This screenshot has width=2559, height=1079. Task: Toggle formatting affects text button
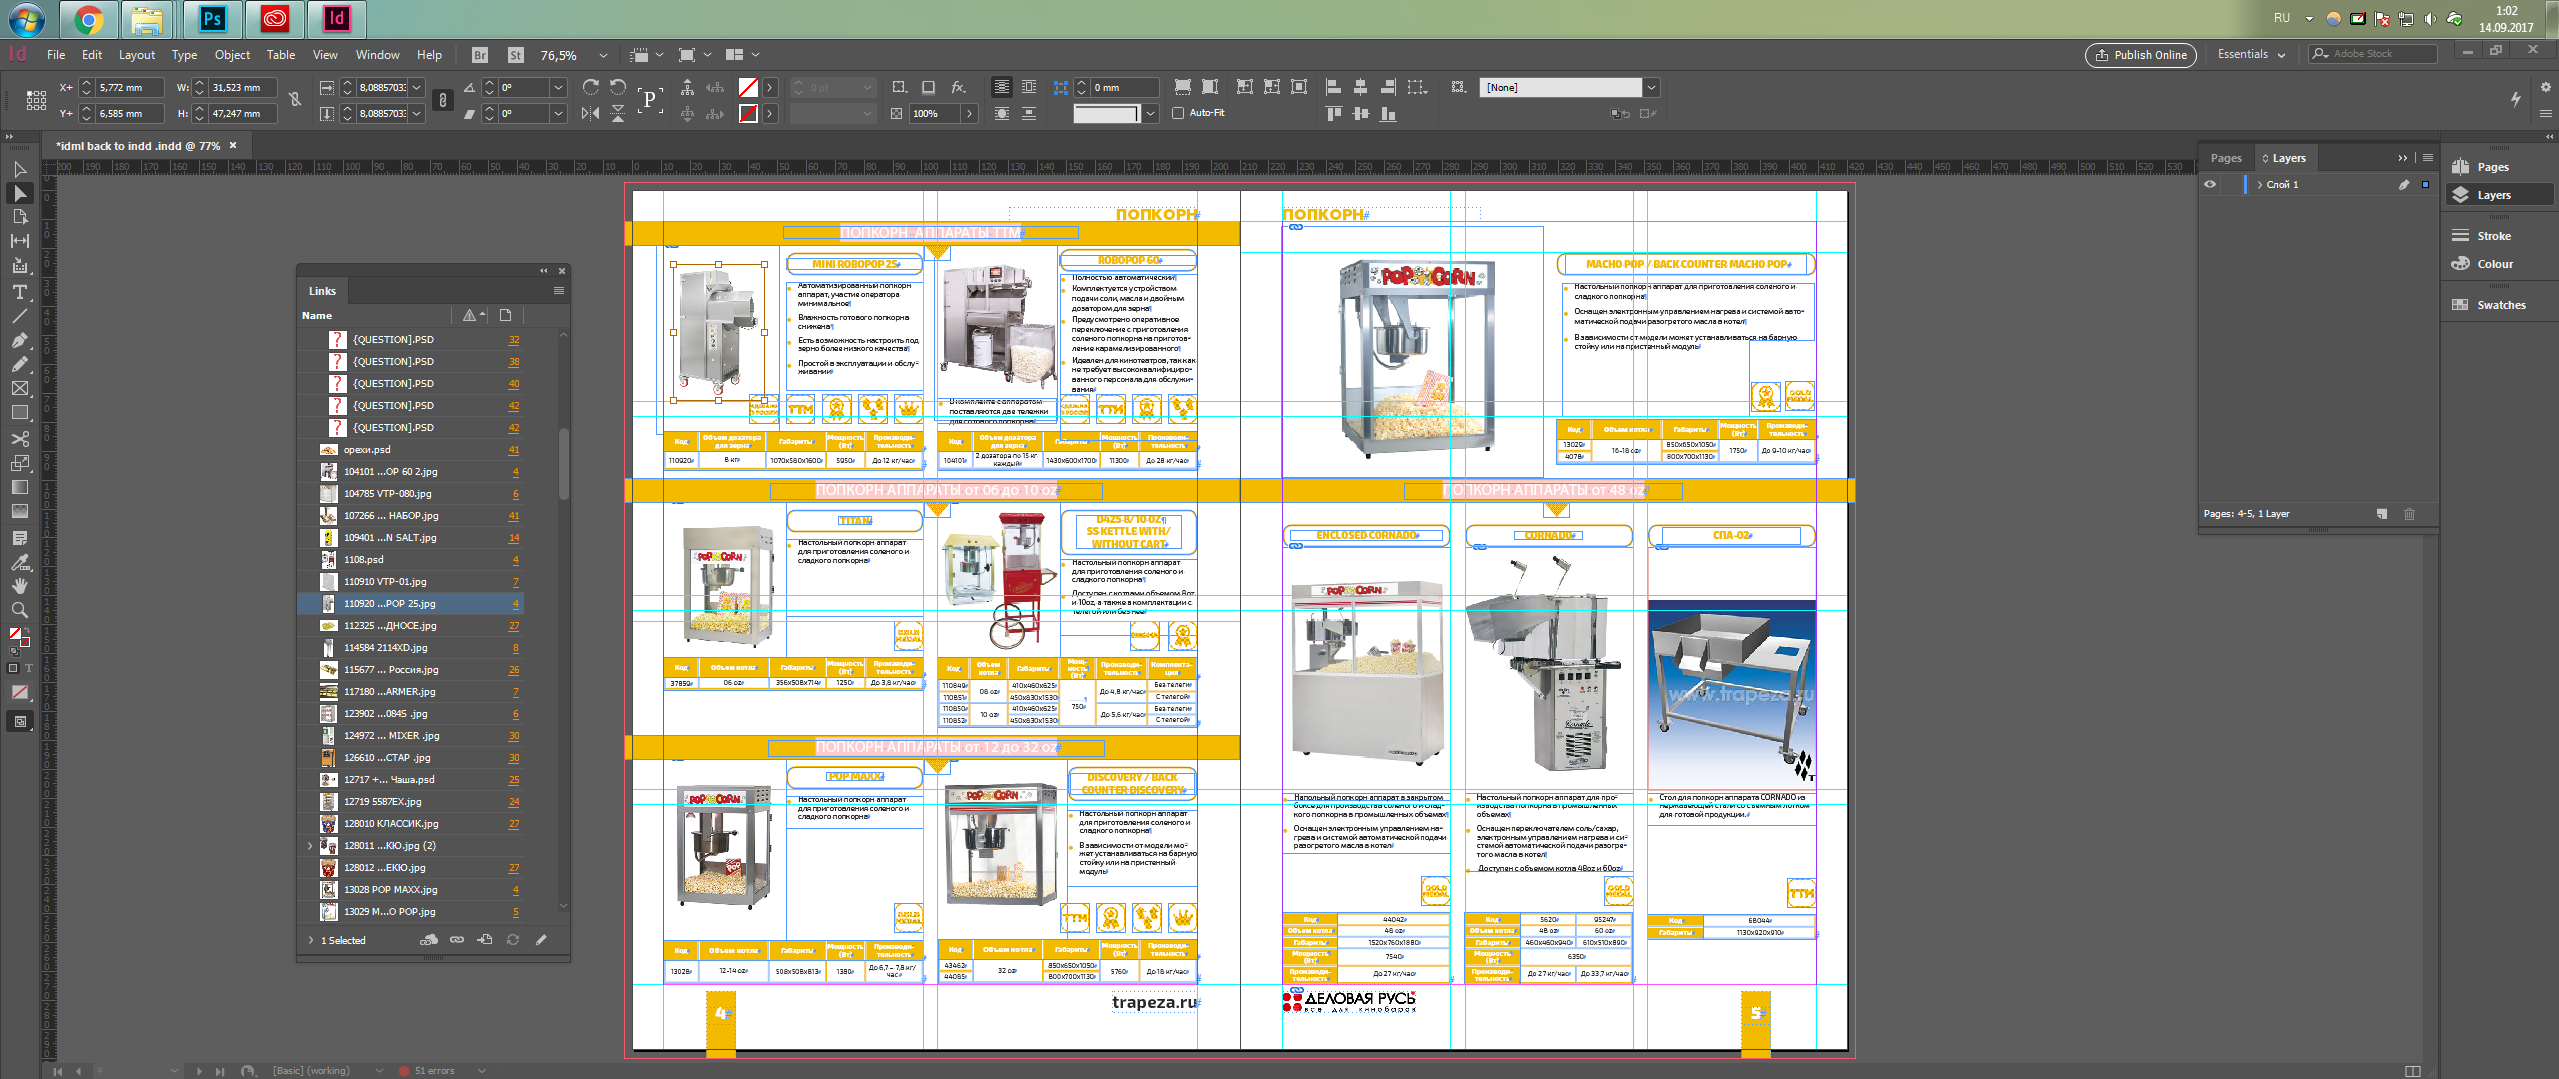29,668
